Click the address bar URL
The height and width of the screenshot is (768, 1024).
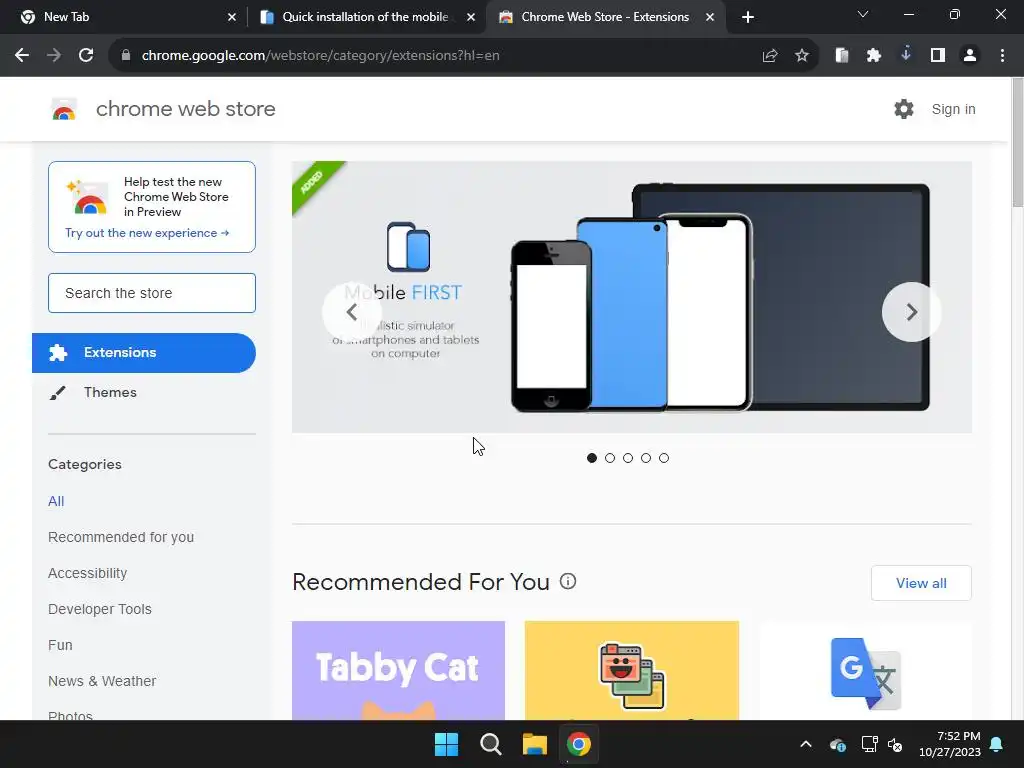coord(321,56)
